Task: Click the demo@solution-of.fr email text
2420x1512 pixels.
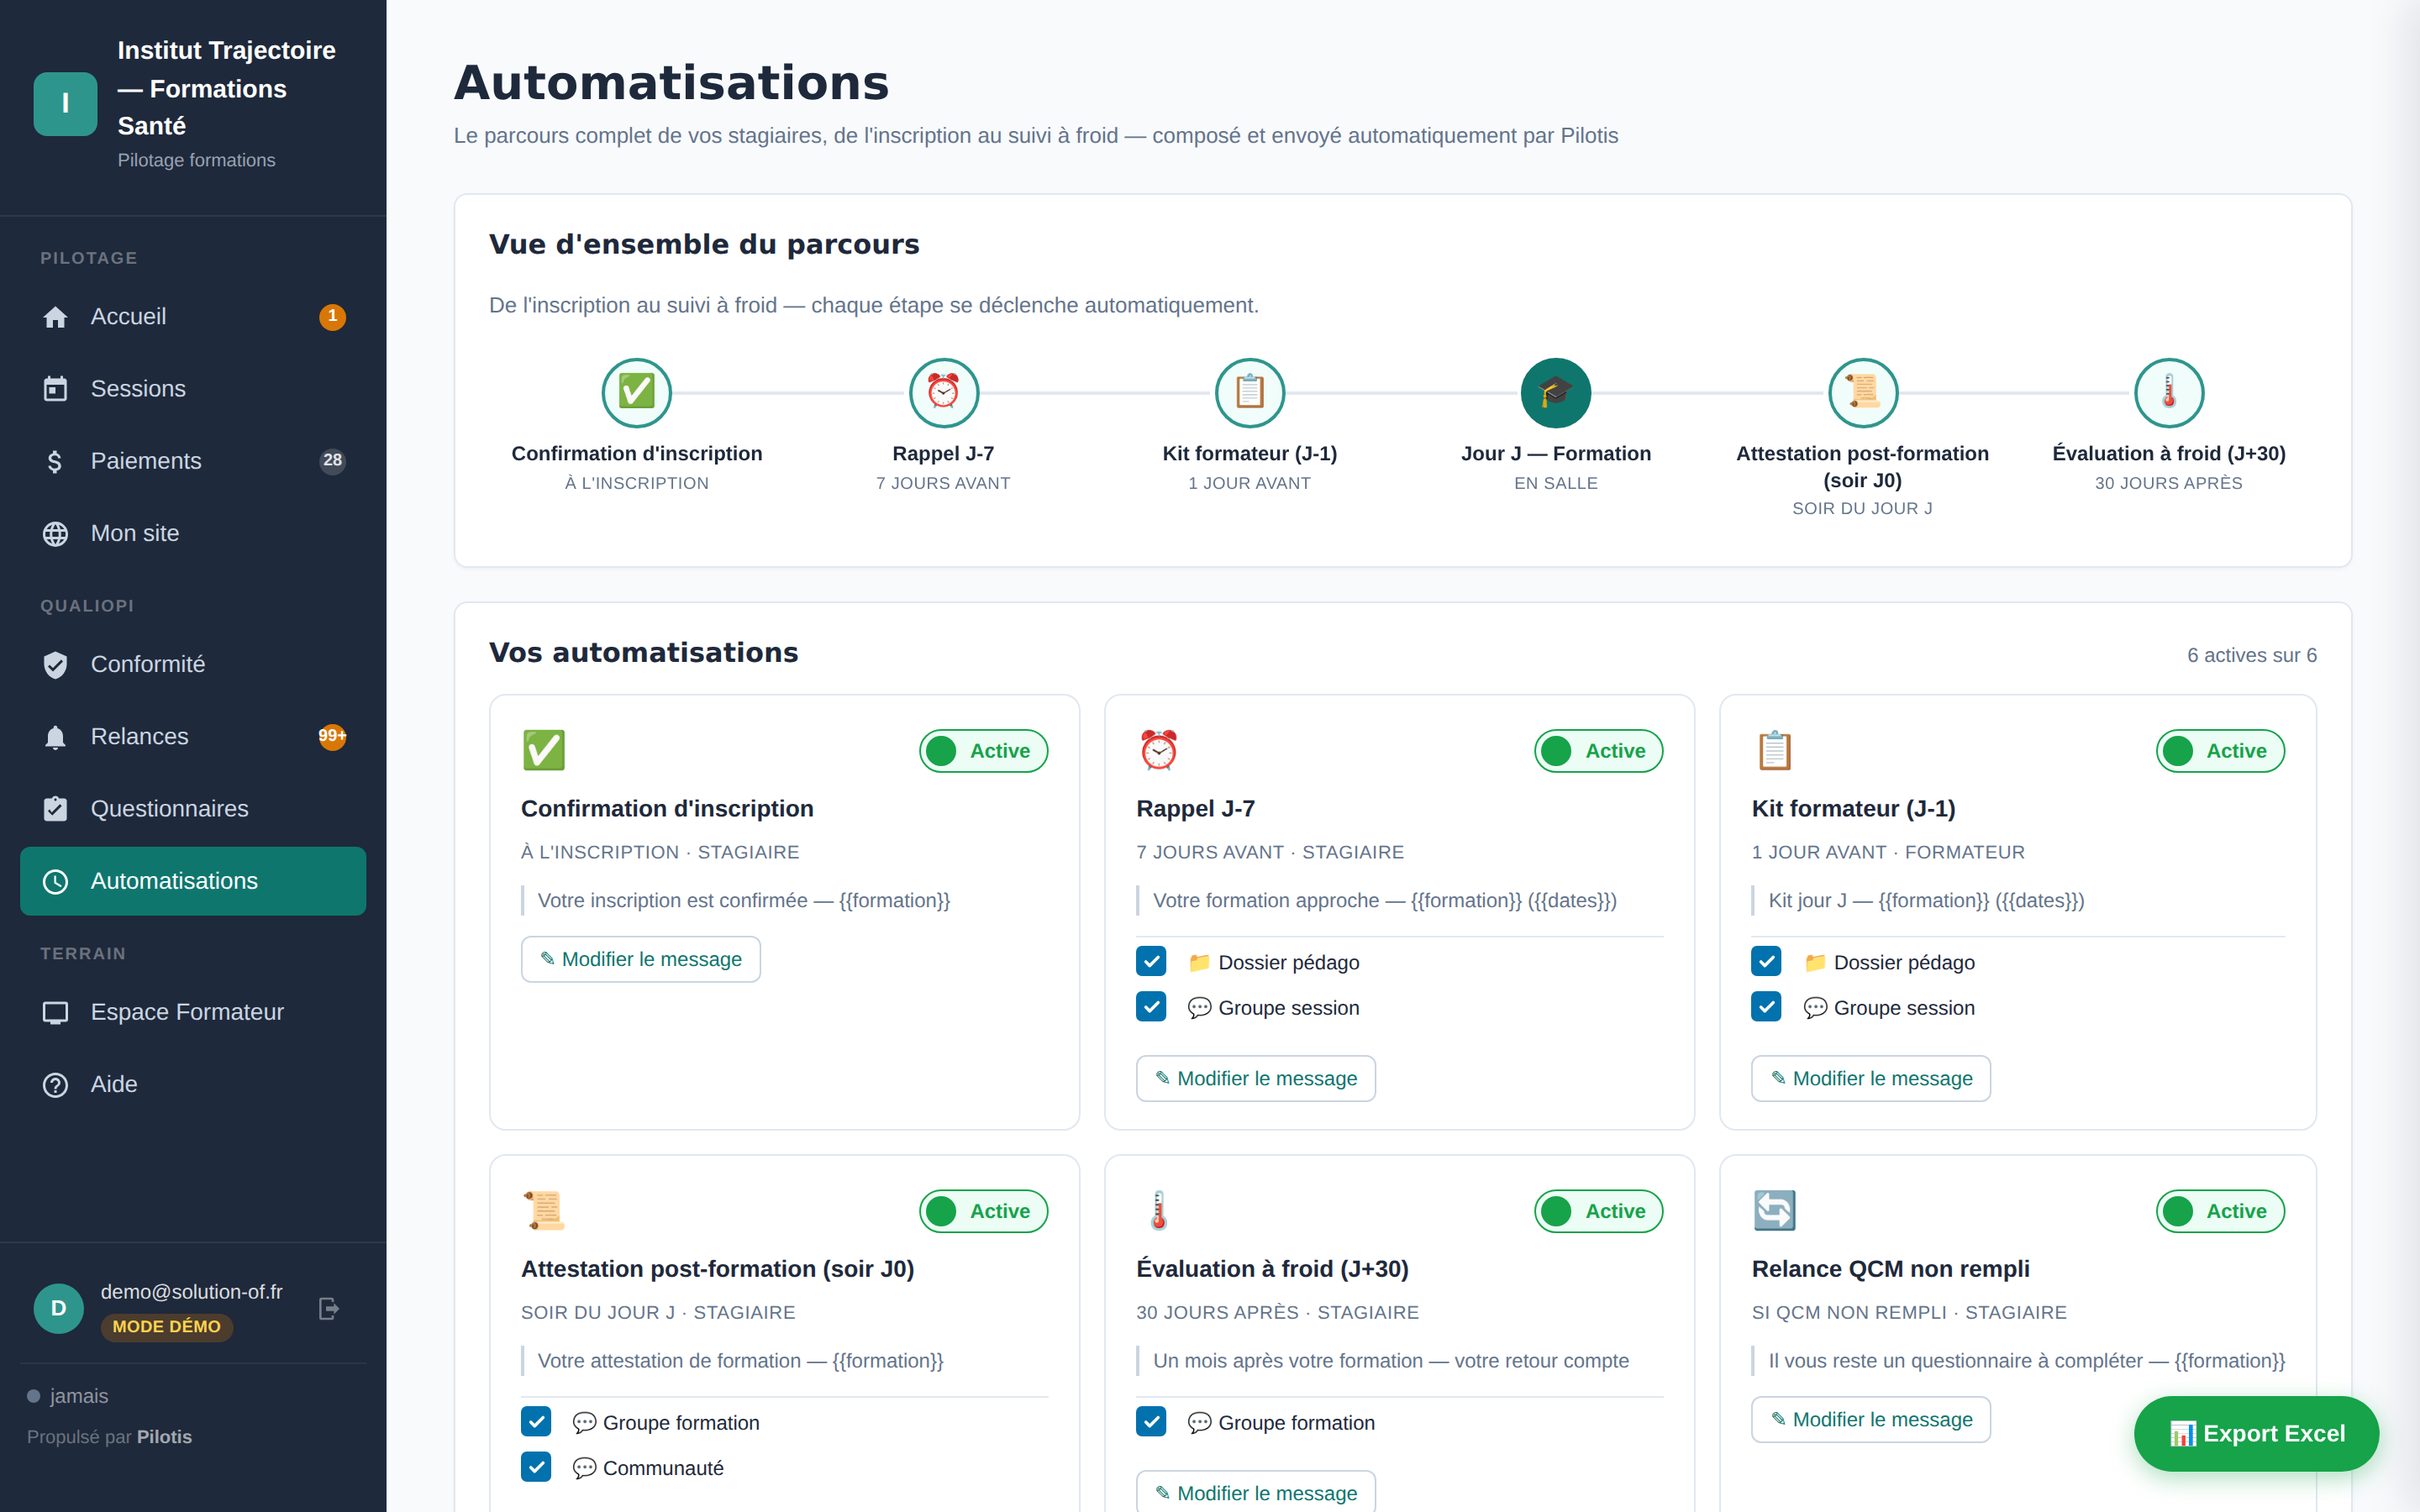Action: point(191,1292)
